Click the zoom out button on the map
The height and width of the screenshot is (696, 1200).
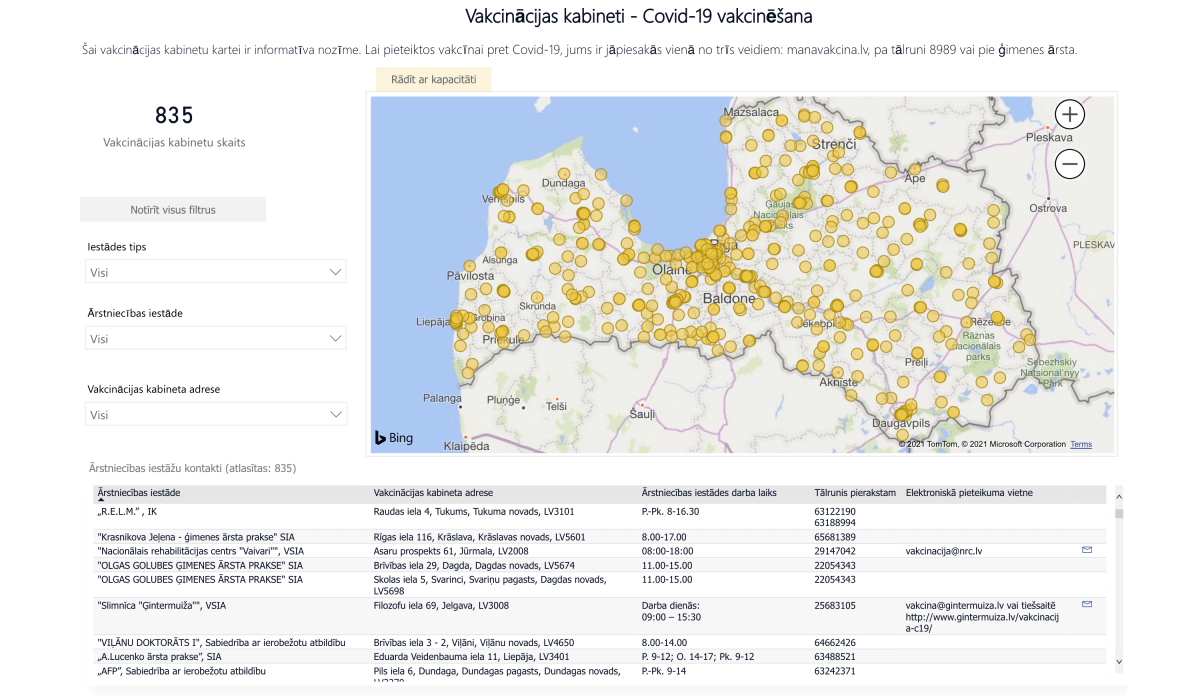click(1069, 163)
